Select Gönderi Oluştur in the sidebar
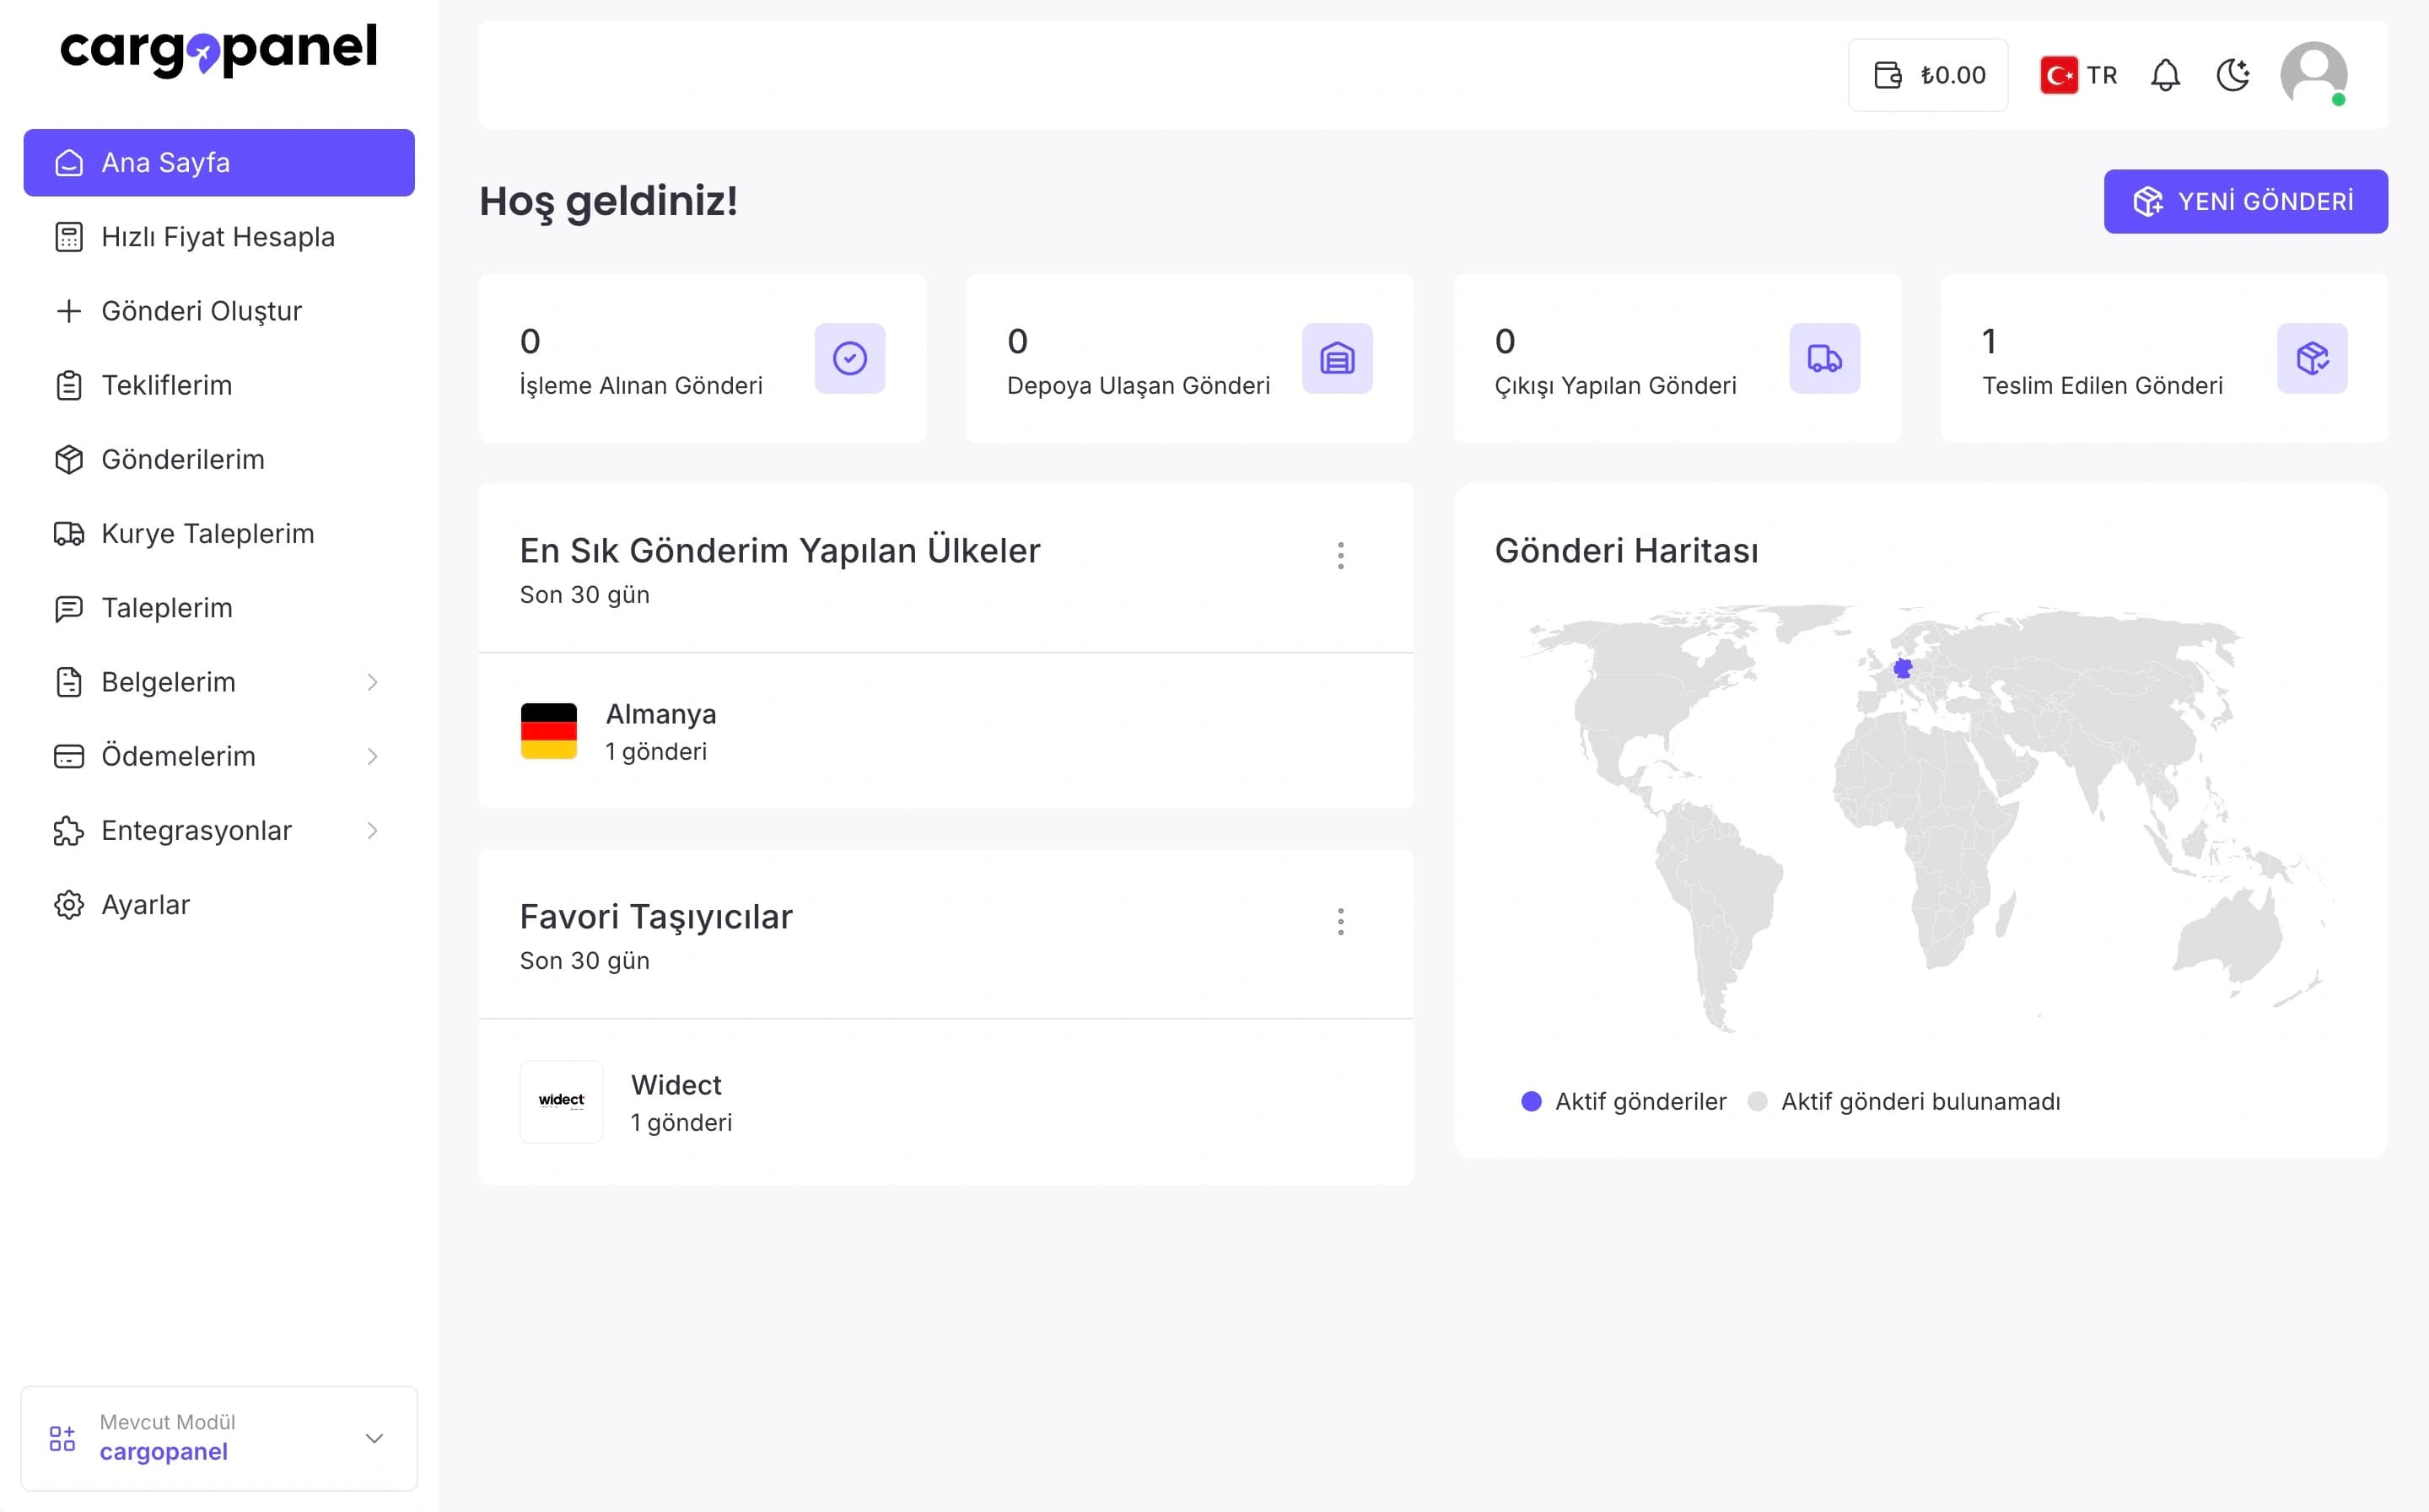2429x1512 pixels. coord(201,311)
